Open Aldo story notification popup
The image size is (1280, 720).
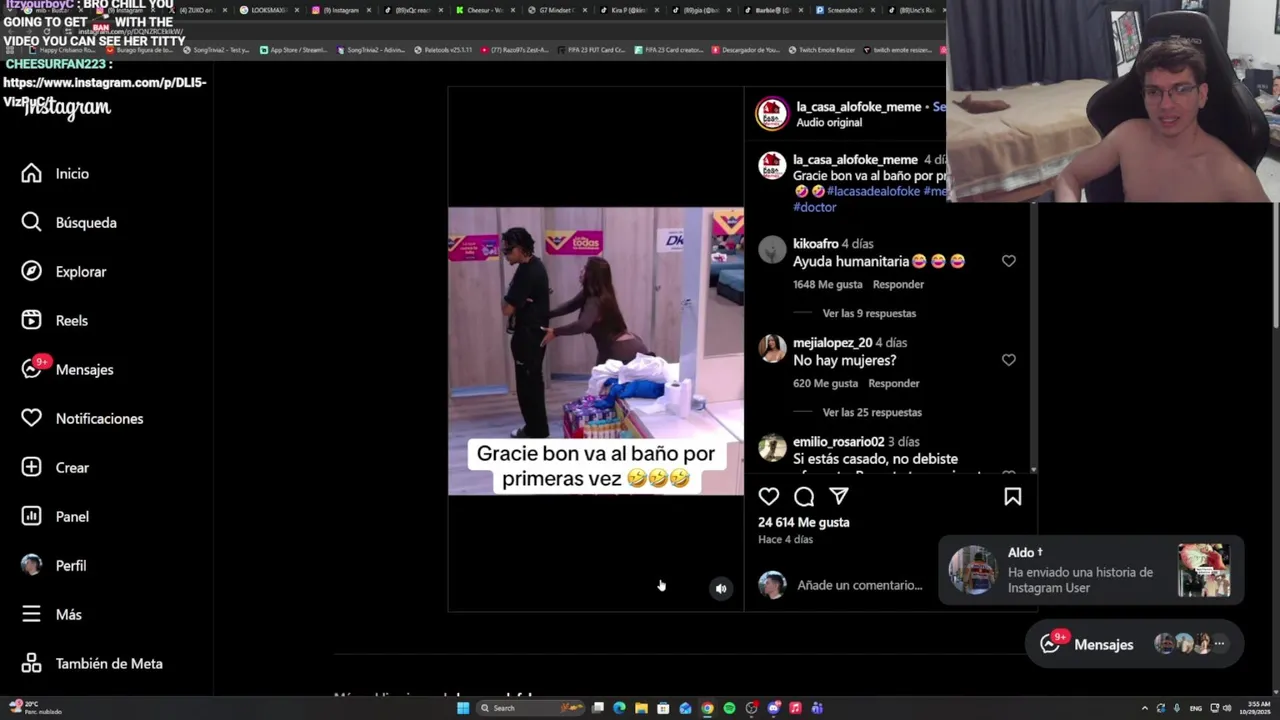[x=1091, y=571]
